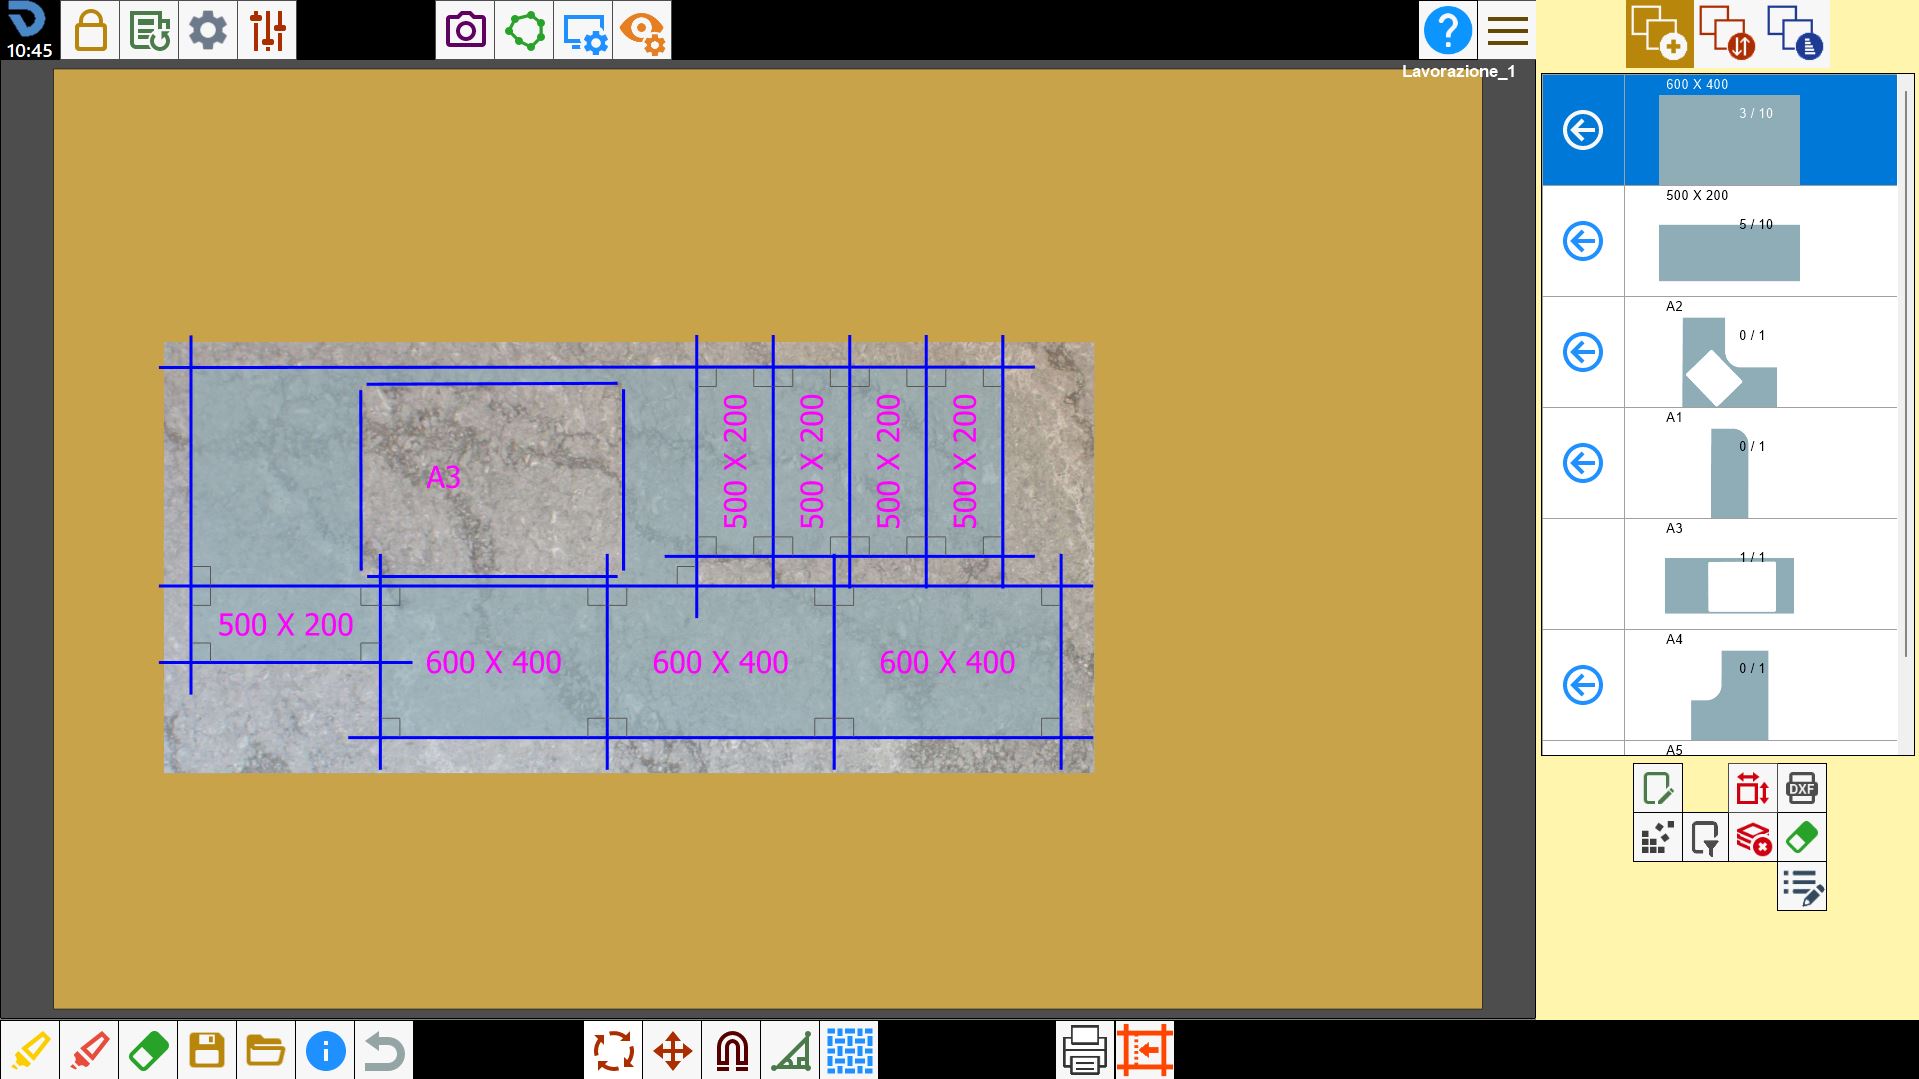Click the 600 X 400 label in the piece list

[x=1697, y=85]
